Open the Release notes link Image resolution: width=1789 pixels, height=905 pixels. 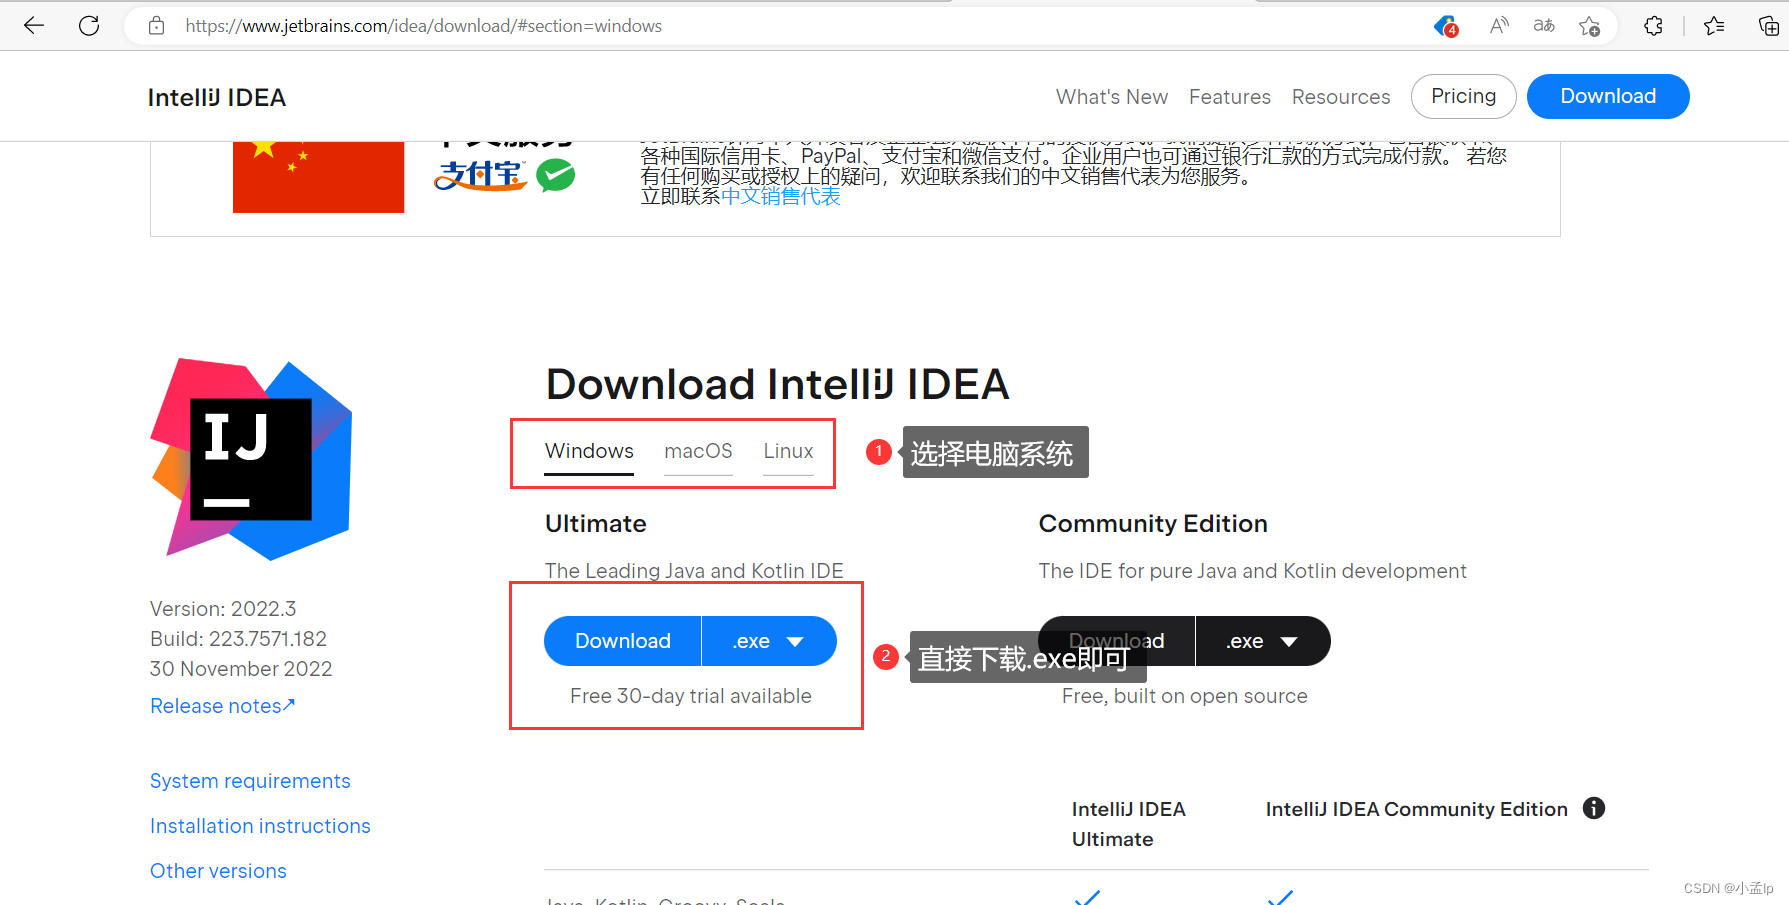click(x=223, y=706)
